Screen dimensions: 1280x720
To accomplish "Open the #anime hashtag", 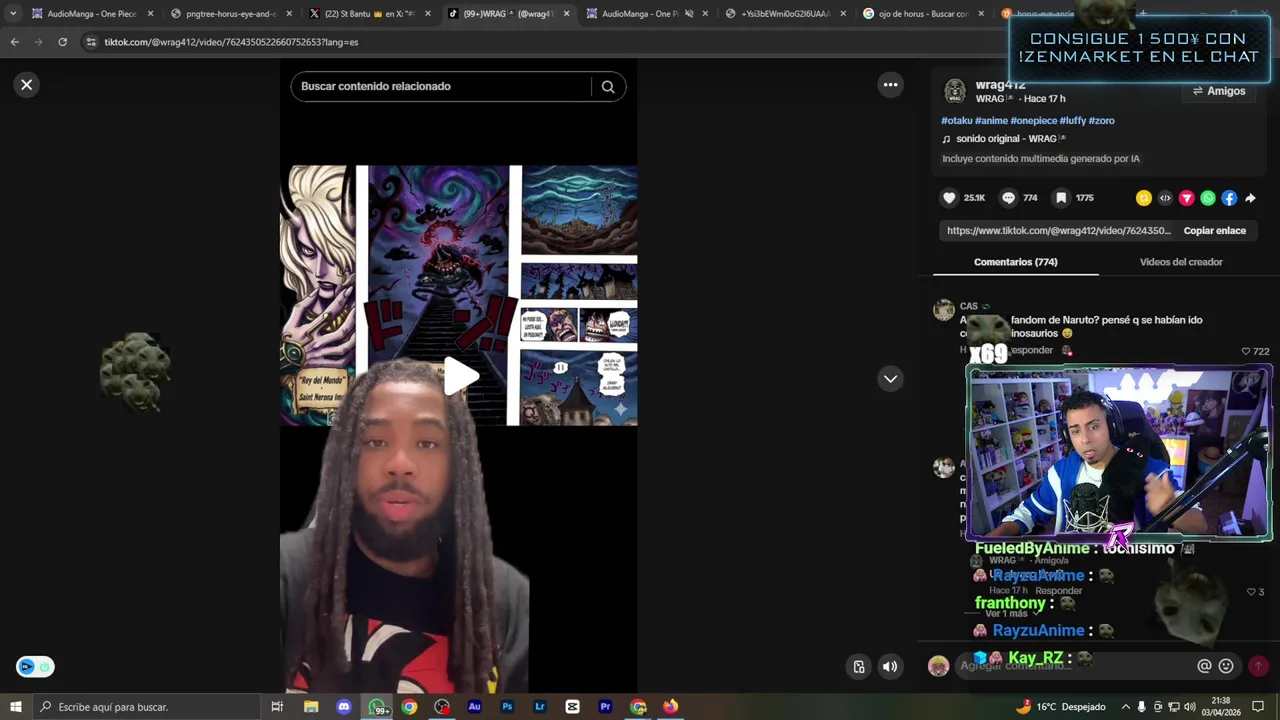I will point(991,121).
